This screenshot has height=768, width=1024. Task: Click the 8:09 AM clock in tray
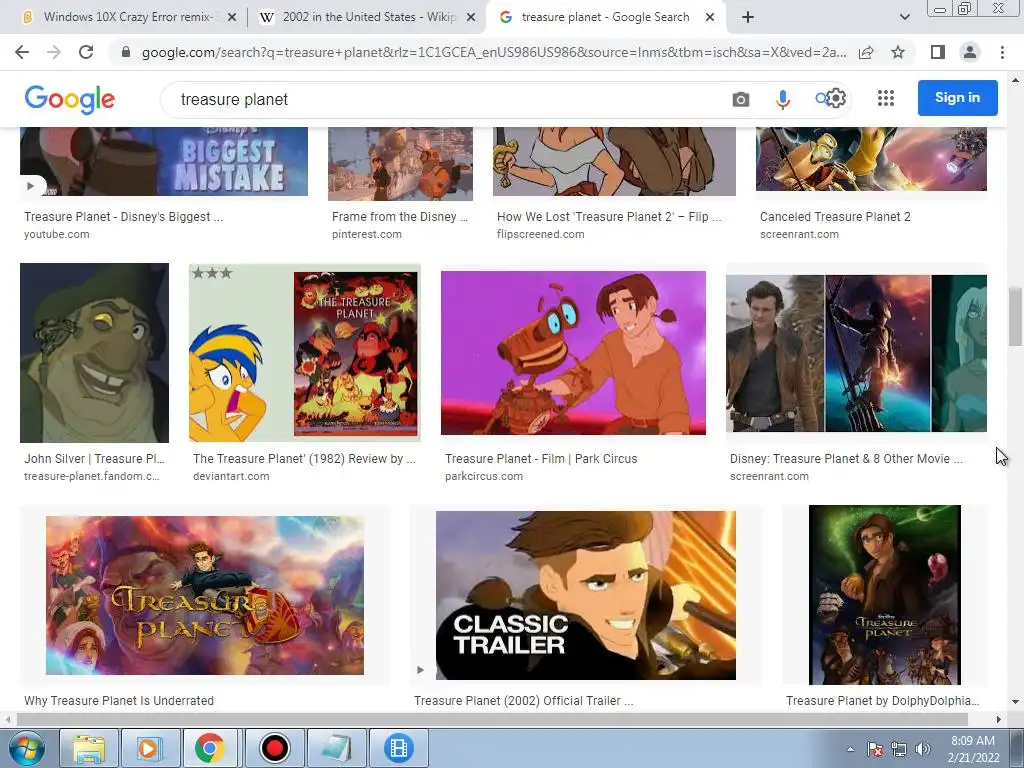tap(973, 741)
